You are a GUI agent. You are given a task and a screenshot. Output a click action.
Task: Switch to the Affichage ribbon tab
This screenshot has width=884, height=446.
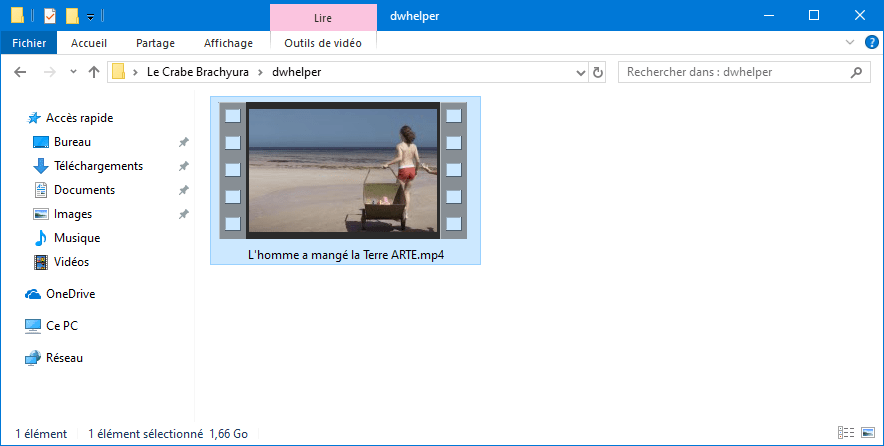tap(228, 43)
